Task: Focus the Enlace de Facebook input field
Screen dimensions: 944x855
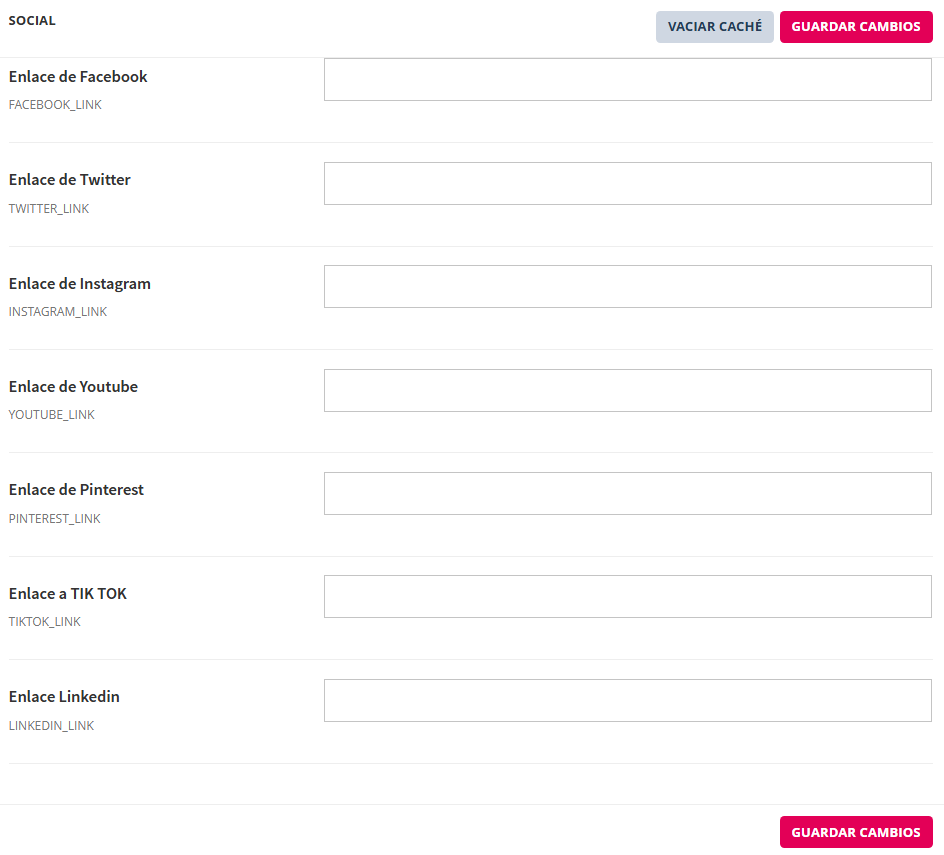Action: 627,80
